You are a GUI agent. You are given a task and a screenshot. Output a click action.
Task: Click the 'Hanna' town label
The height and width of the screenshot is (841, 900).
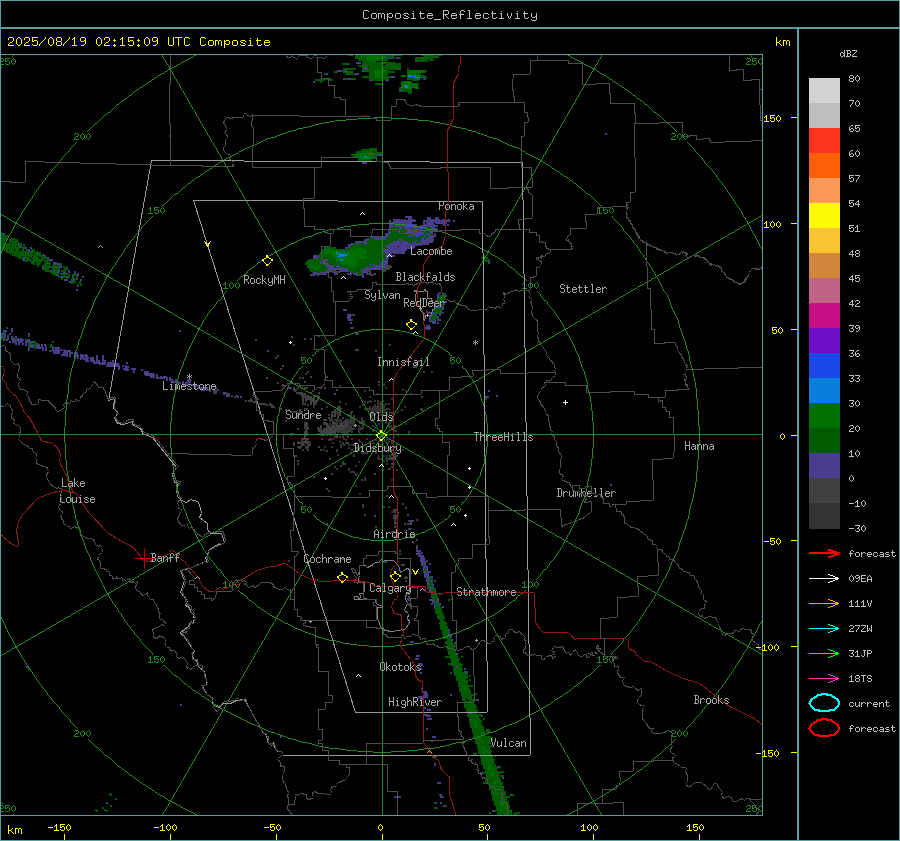[x=699, y=446]
